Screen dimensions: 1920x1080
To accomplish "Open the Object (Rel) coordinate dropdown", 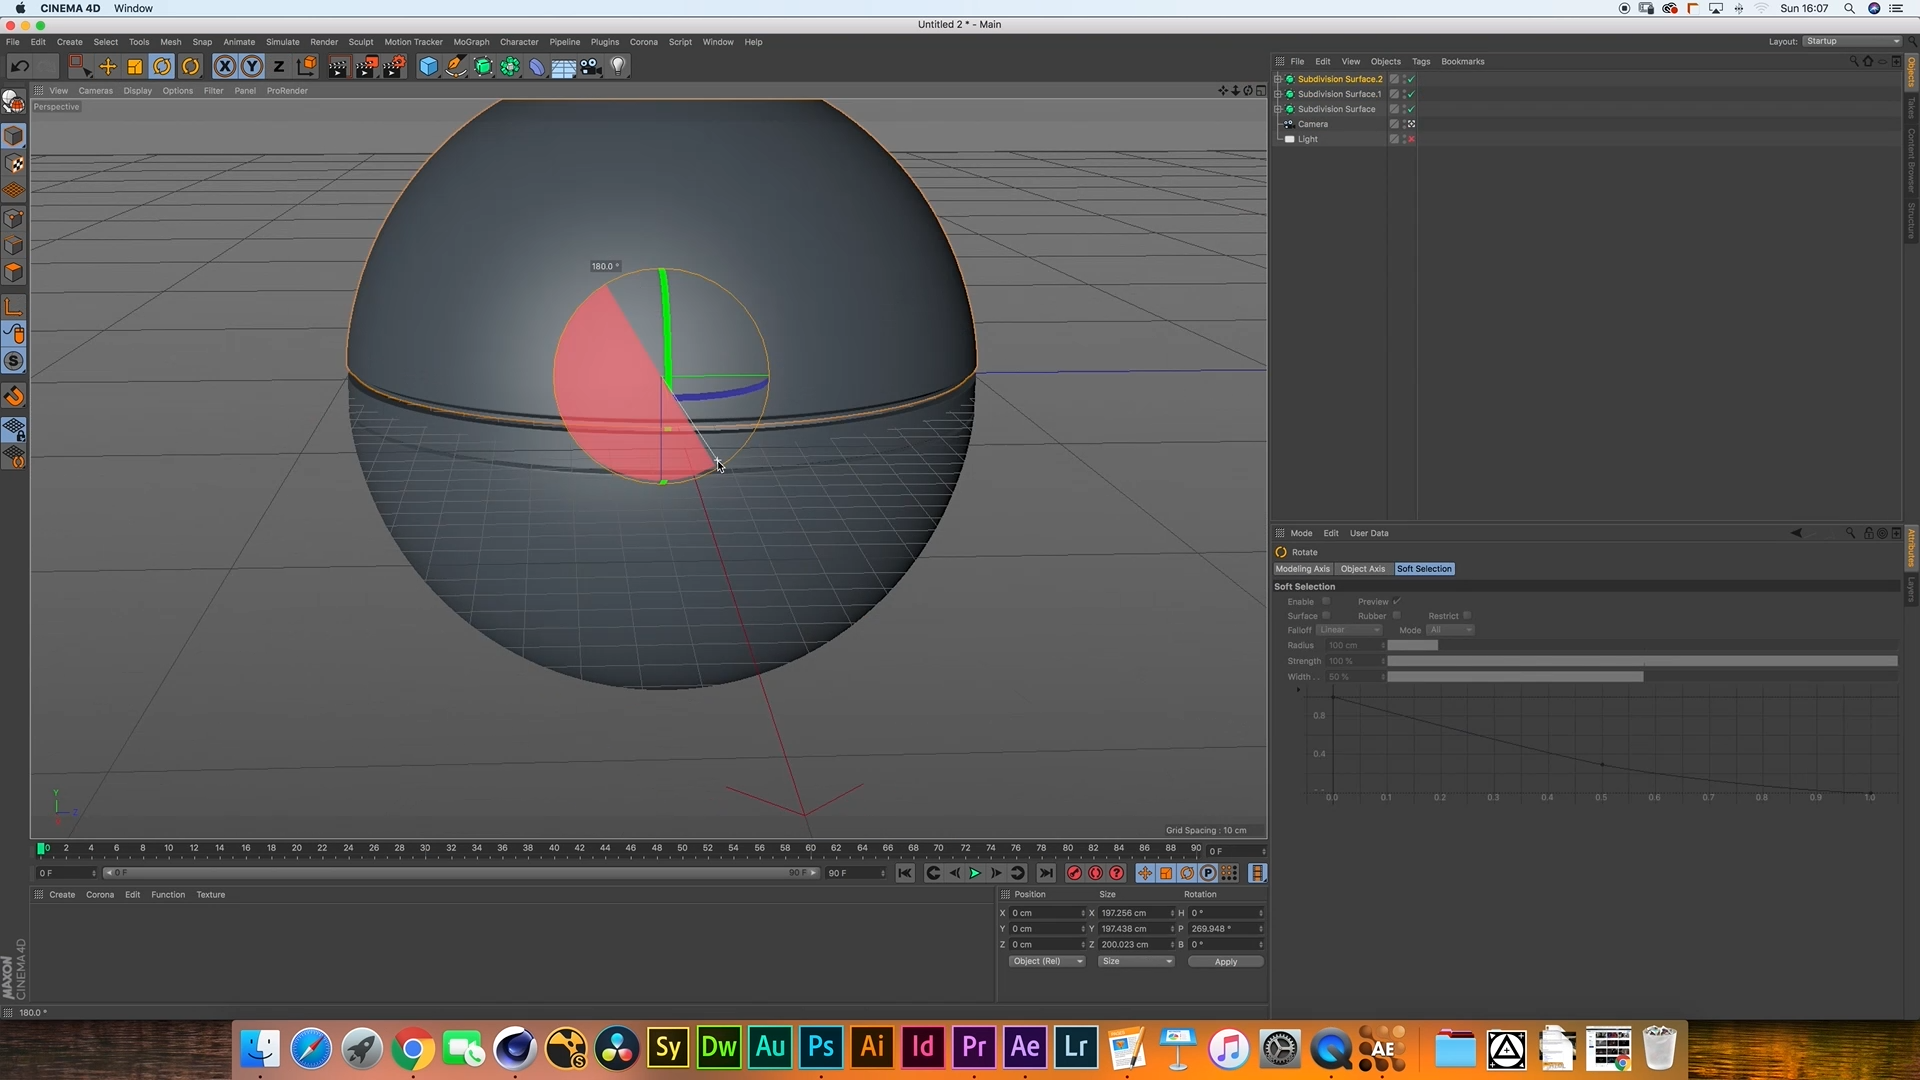I will (x=1046, y=961).
